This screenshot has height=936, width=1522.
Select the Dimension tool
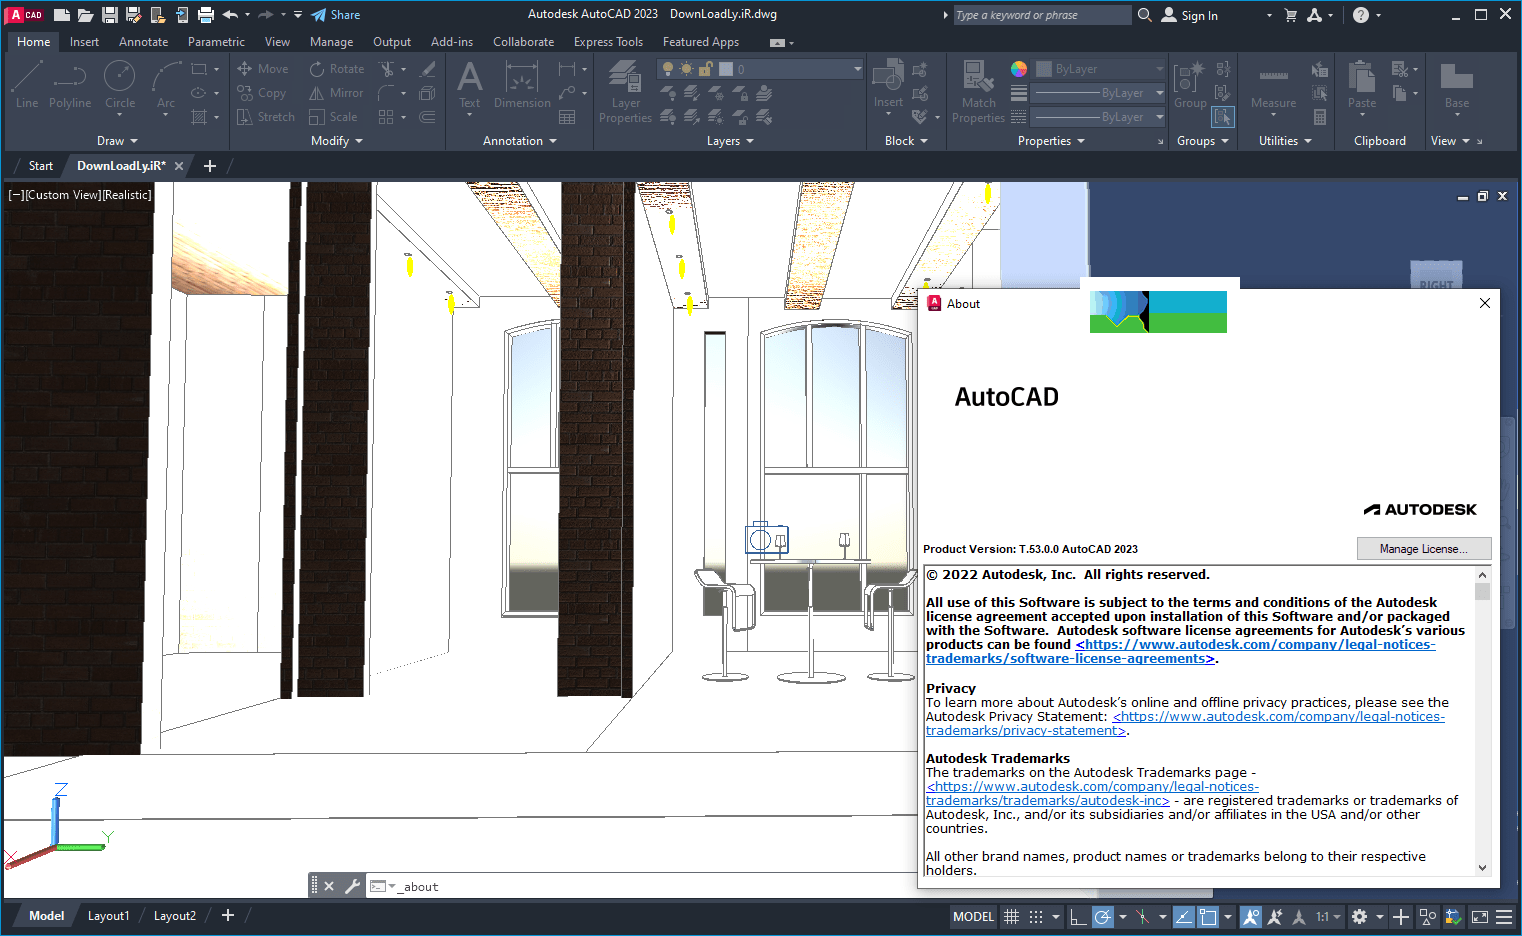click(522, 84)
